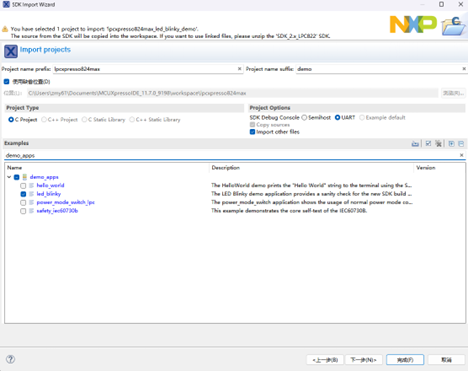The width and height of the screenshot is (468, 371).
Task: Click the Name column header
Action: pyautogui.click(x=107, y=168)
